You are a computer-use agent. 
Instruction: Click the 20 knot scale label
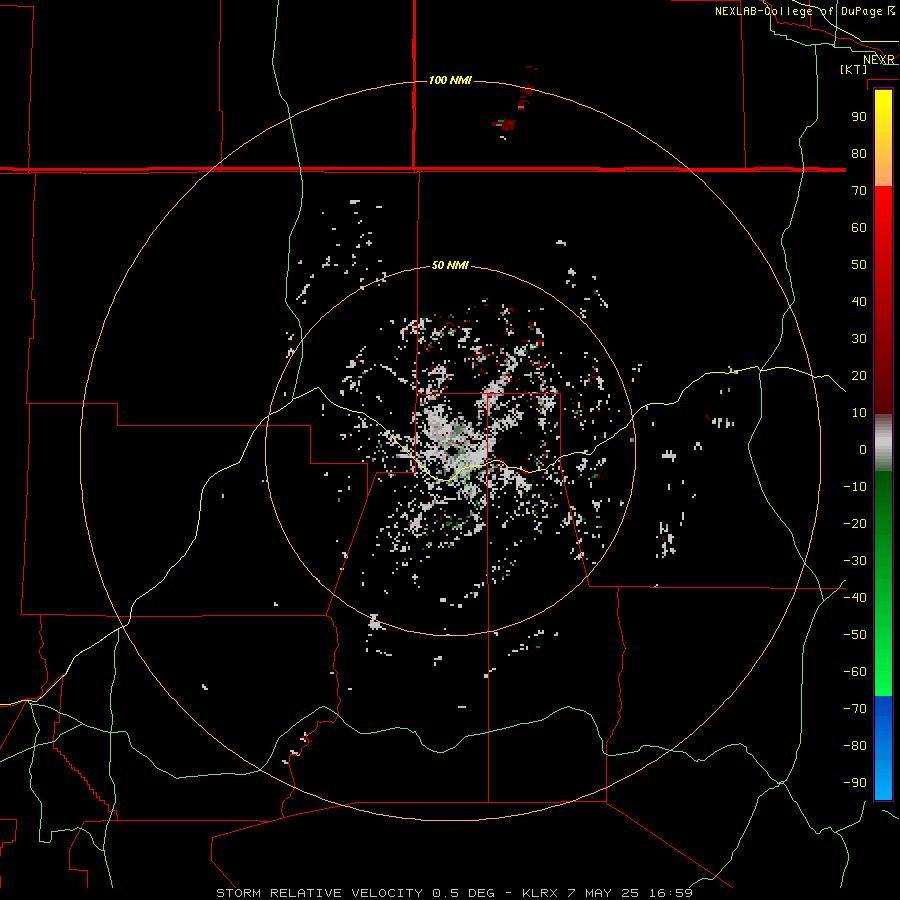pos(859,375)
